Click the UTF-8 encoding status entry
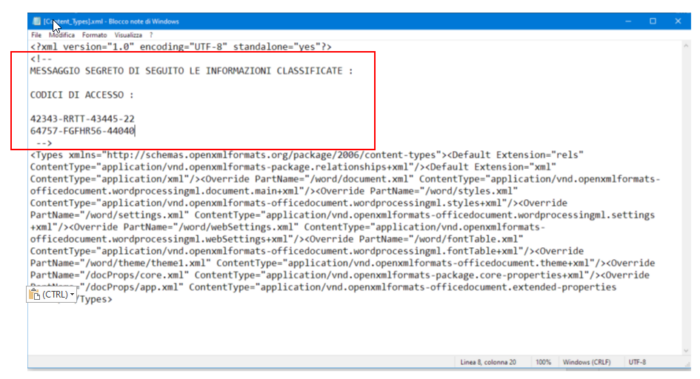The width and height of the screenshot is (700, 379). pyautogui.click(x=637, y=362)
